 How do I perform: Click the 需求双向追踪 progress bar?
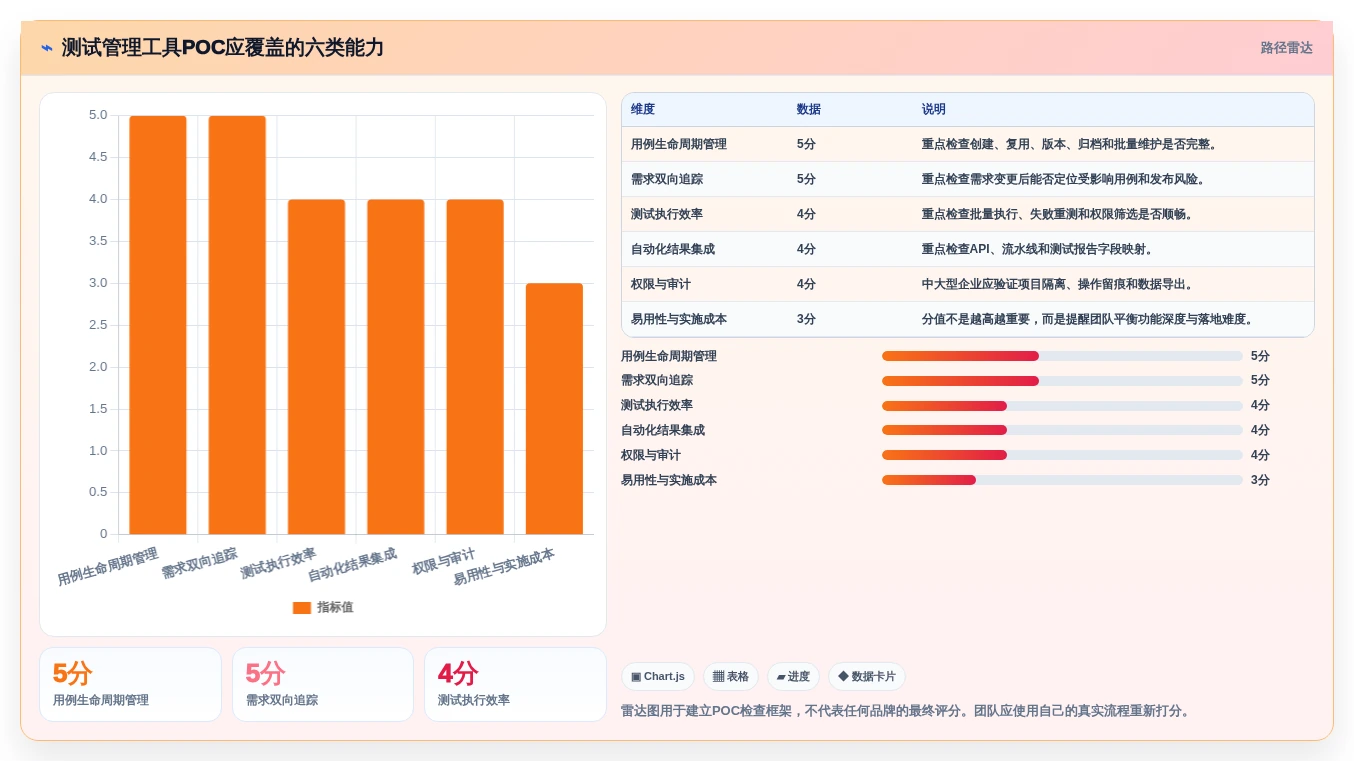(x=1062, y=381)
